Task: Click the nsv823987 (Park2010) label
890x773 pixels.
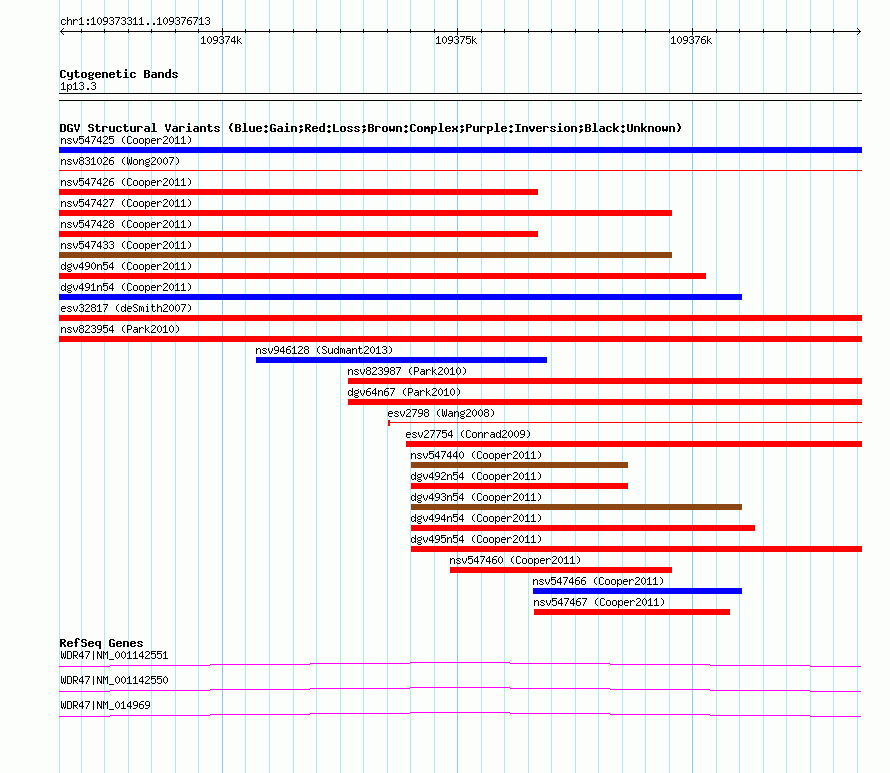Action: 407,371
